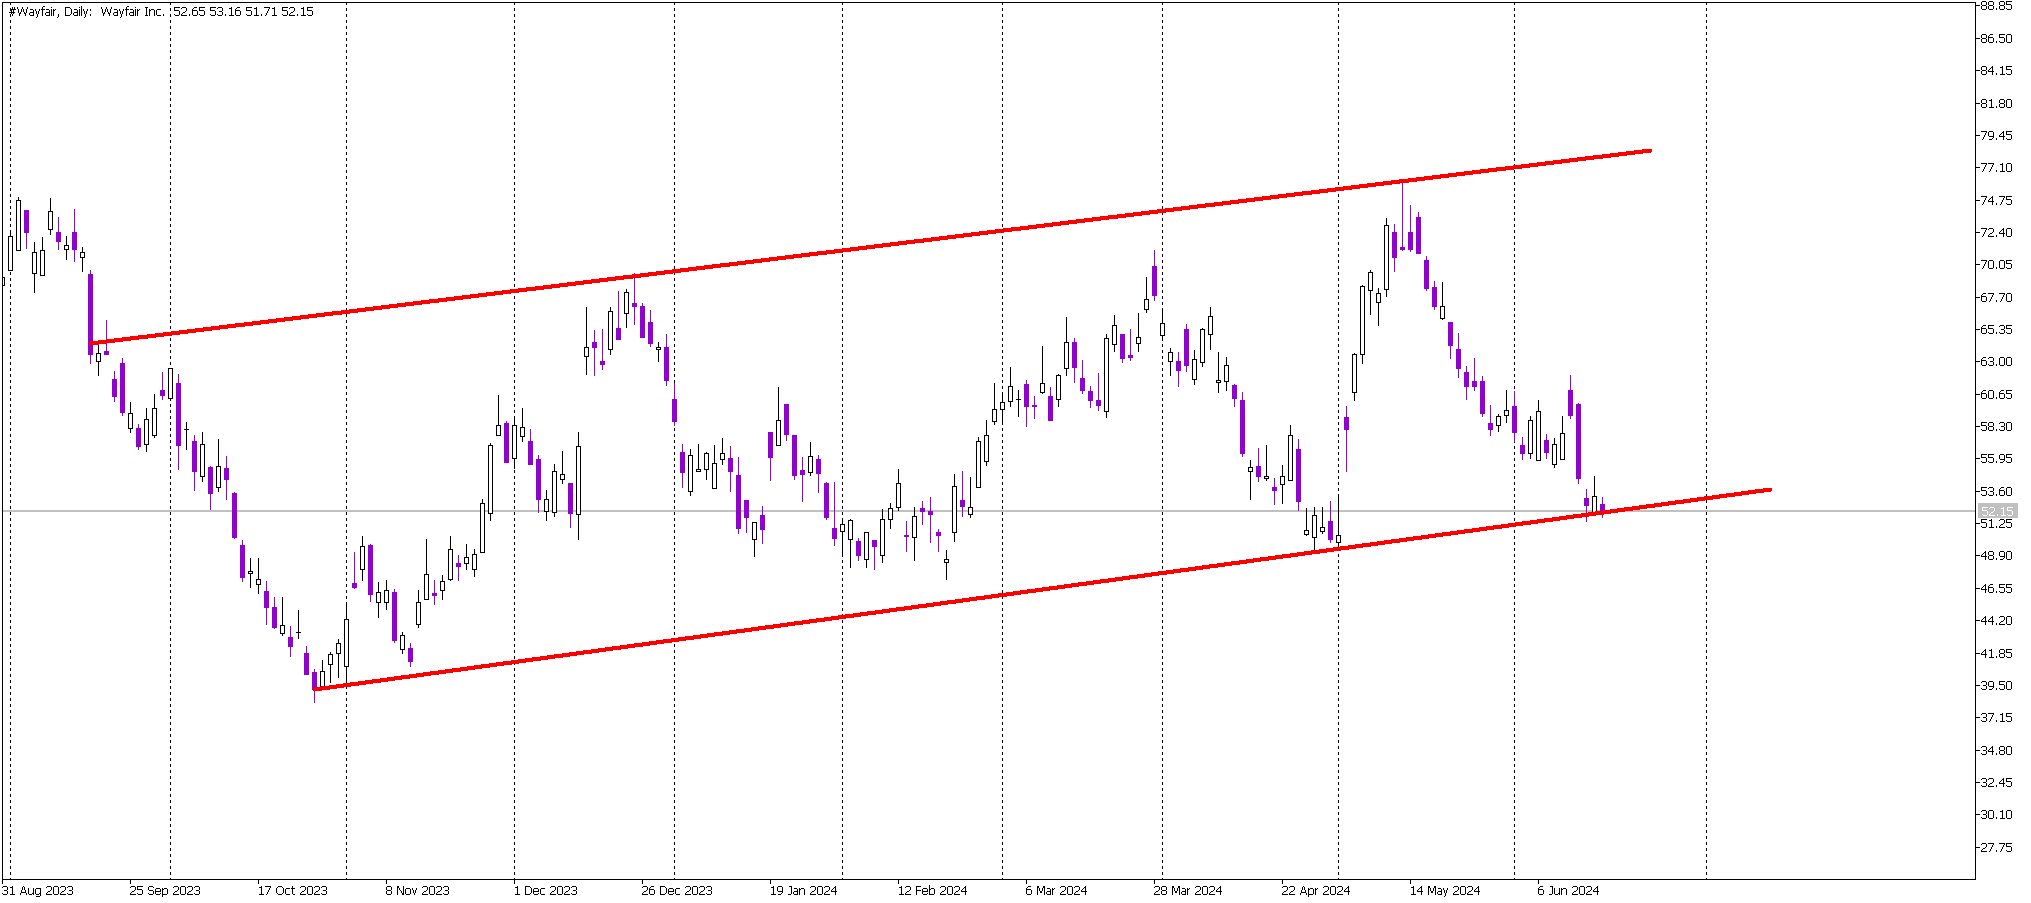Click the 88.85 price scale label
Viewport: 2031px width, 903px height.
[x=1996, y=6]
